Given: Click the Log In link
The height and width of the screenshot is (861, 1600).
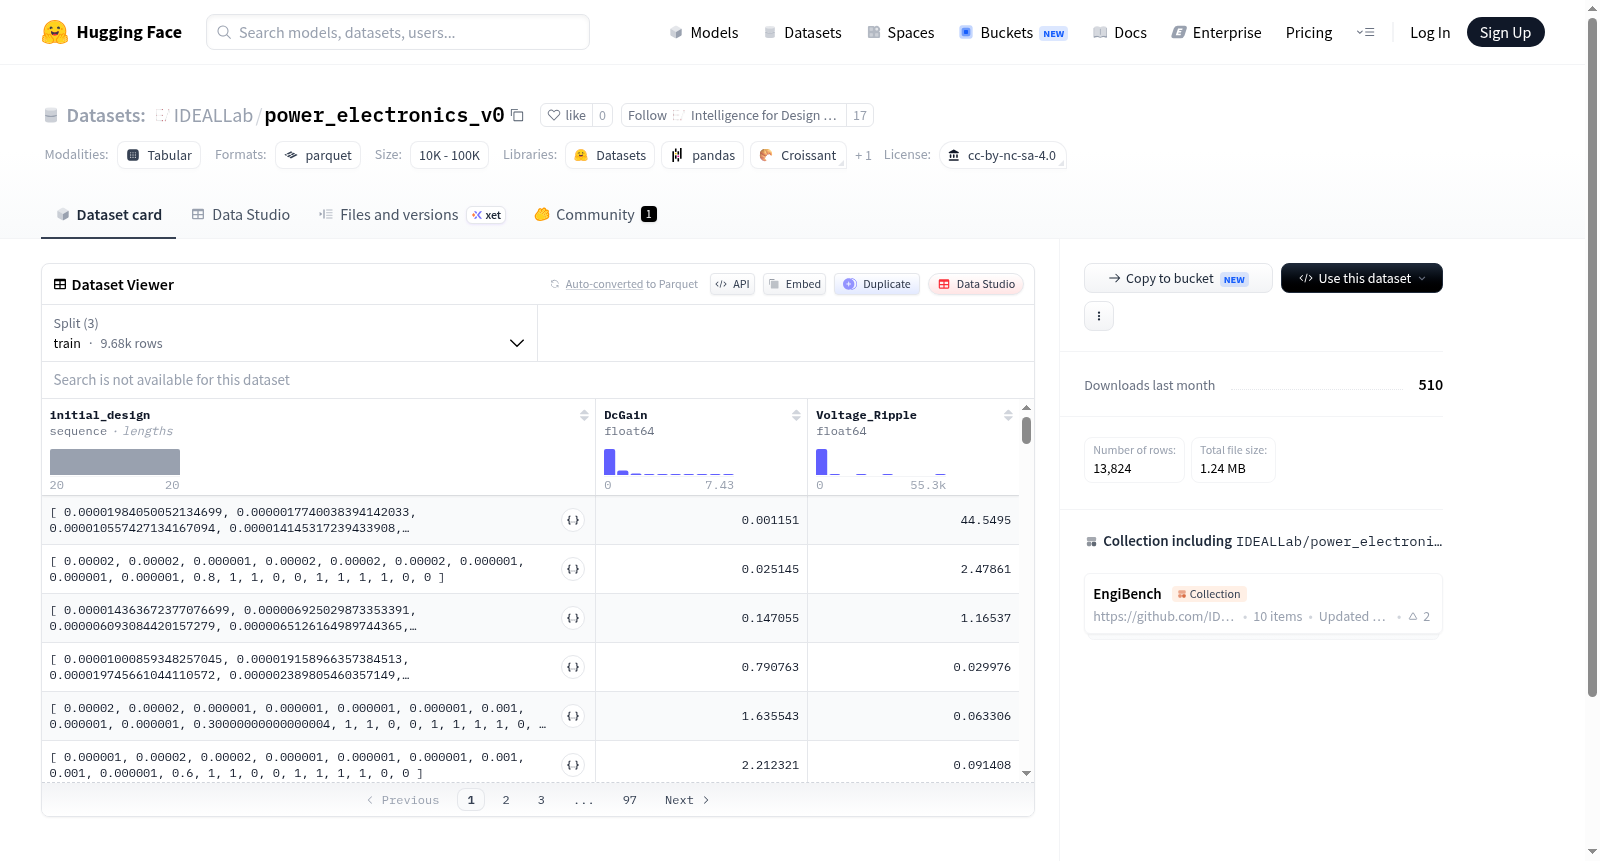Looking at the screenshot, I should click(1430, 32).
